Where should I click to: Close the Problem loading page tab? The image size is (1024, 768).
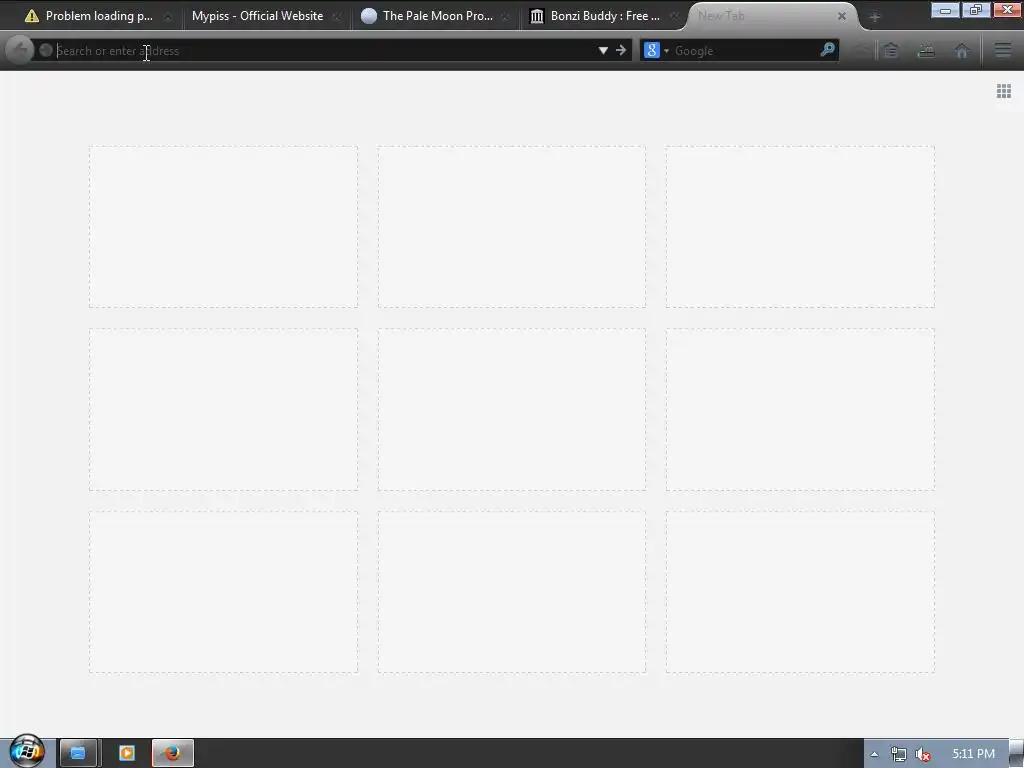coord(168,16)
